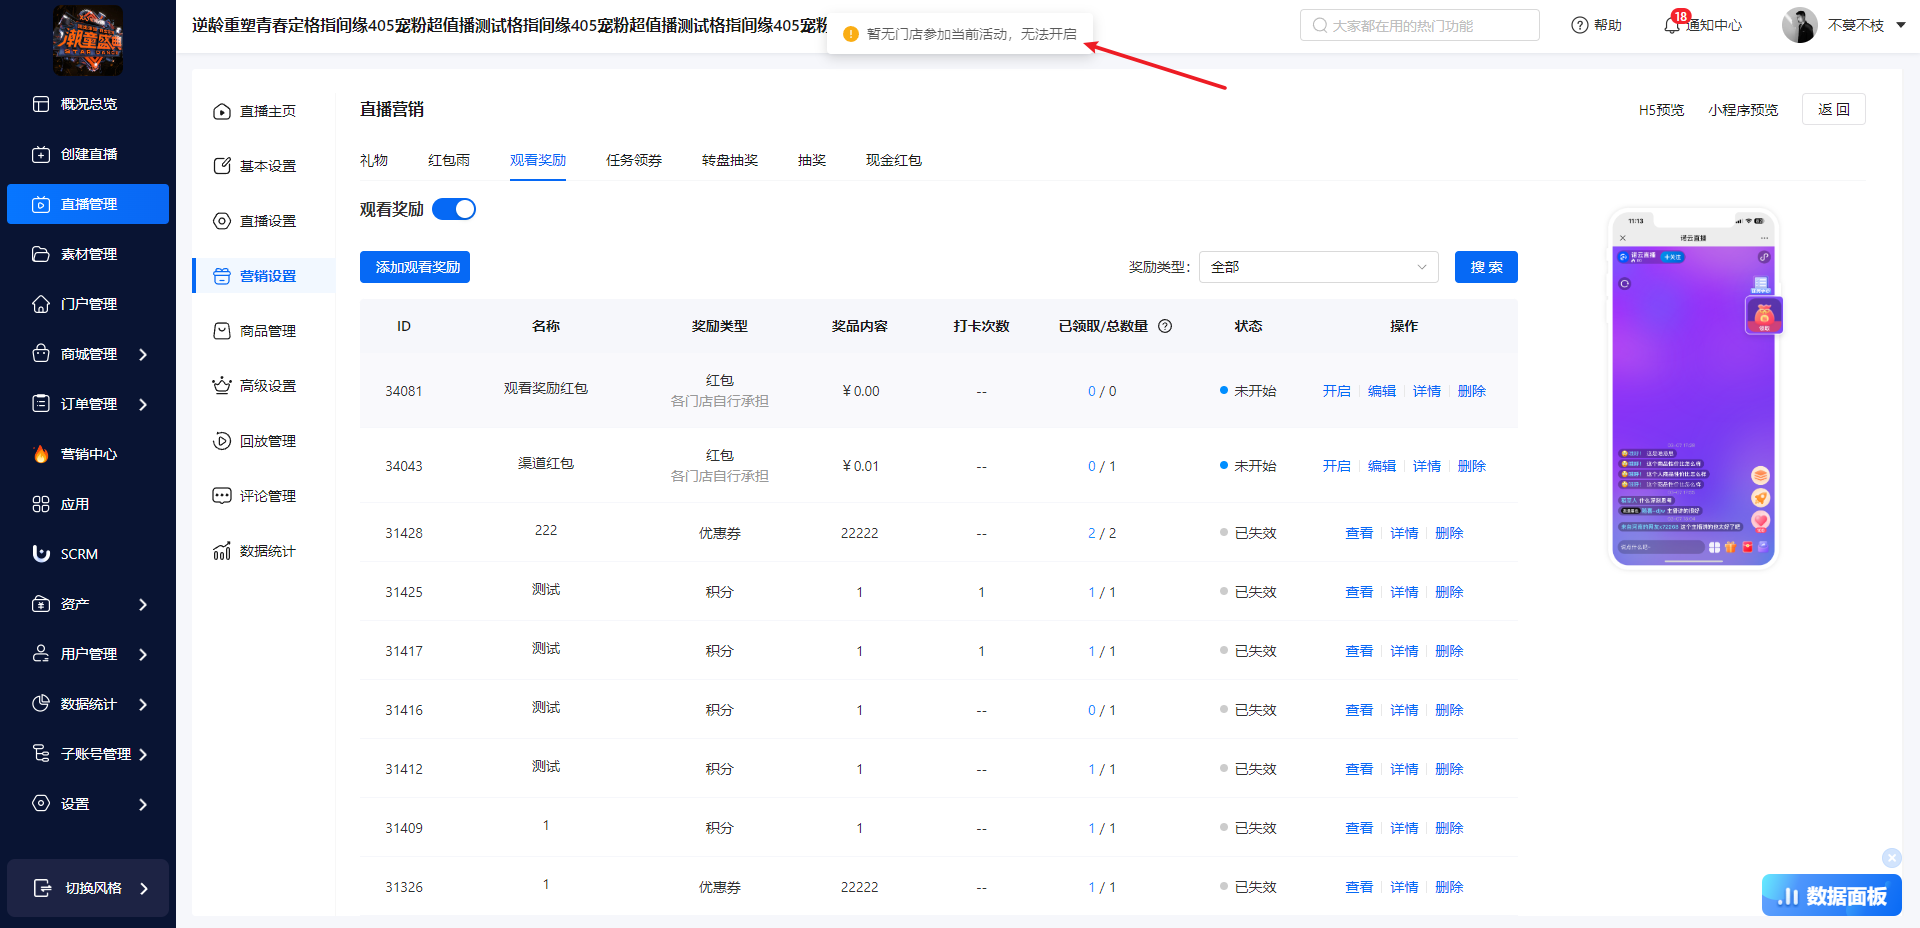Click the notification bell icon

click(x=1671, y=25)
